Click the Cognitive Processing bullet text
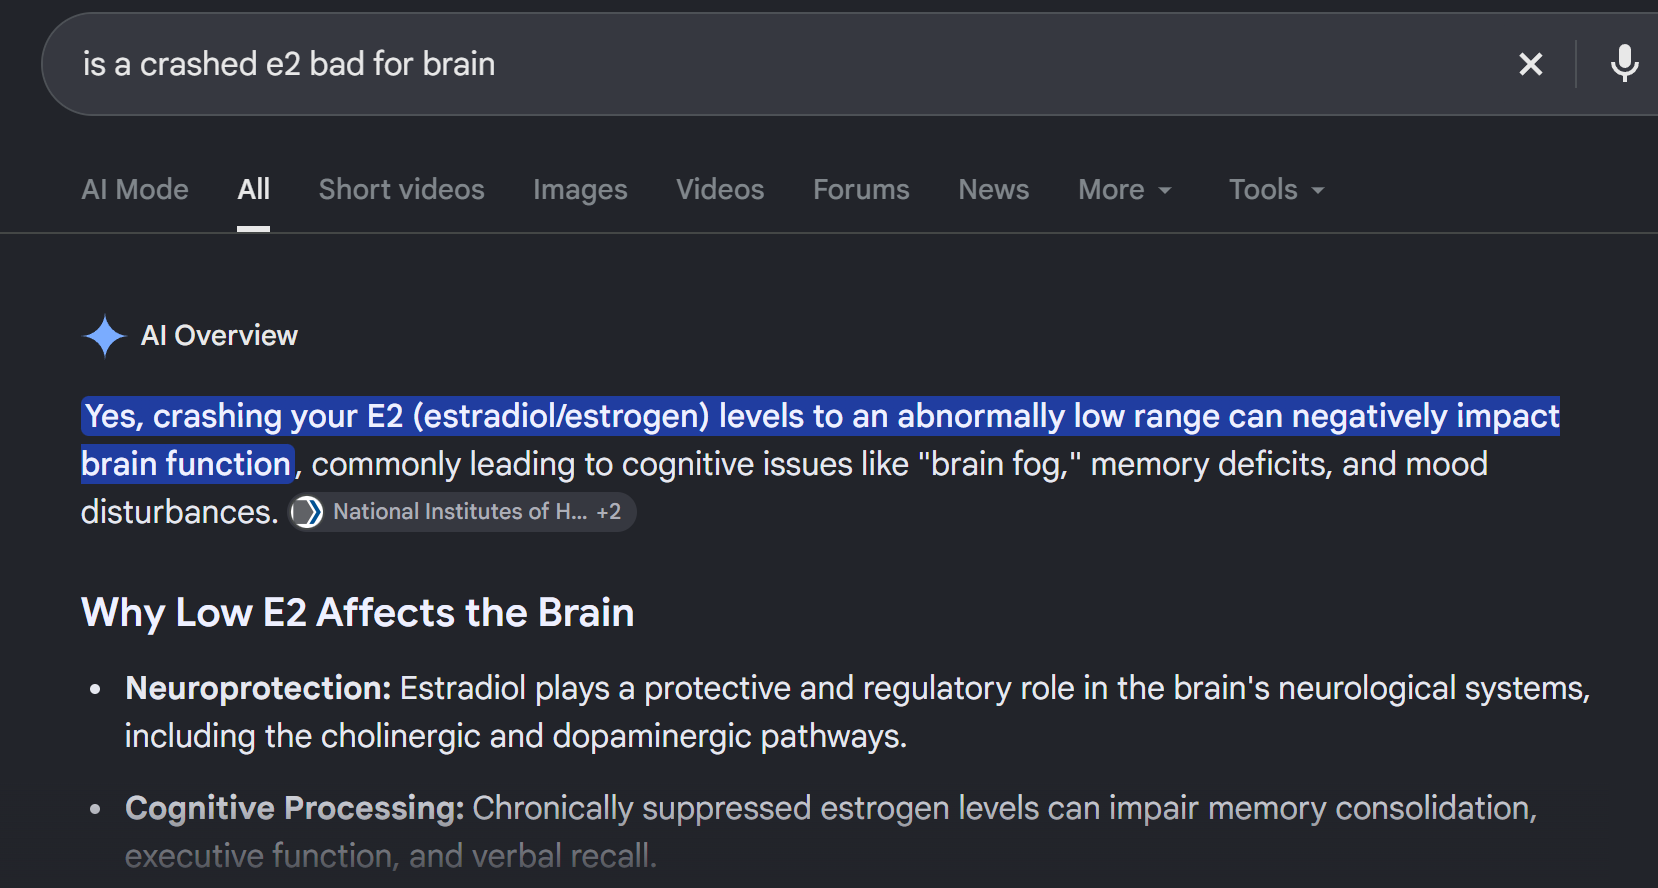Viewport: 1658px width, 888px height. pyautogui.click(x=830, y=832)
